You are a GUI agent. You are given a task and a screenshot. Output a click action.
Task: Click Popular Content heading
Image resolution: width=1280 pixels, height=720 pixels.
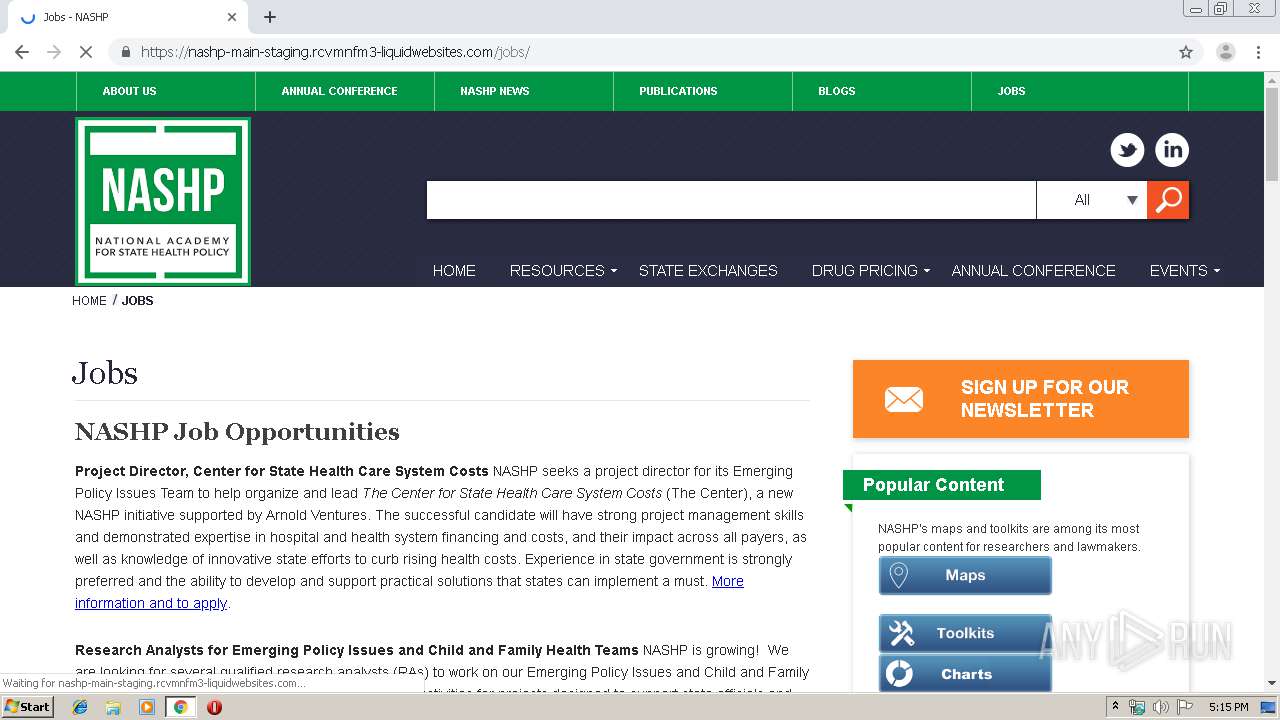coord(933,485)
